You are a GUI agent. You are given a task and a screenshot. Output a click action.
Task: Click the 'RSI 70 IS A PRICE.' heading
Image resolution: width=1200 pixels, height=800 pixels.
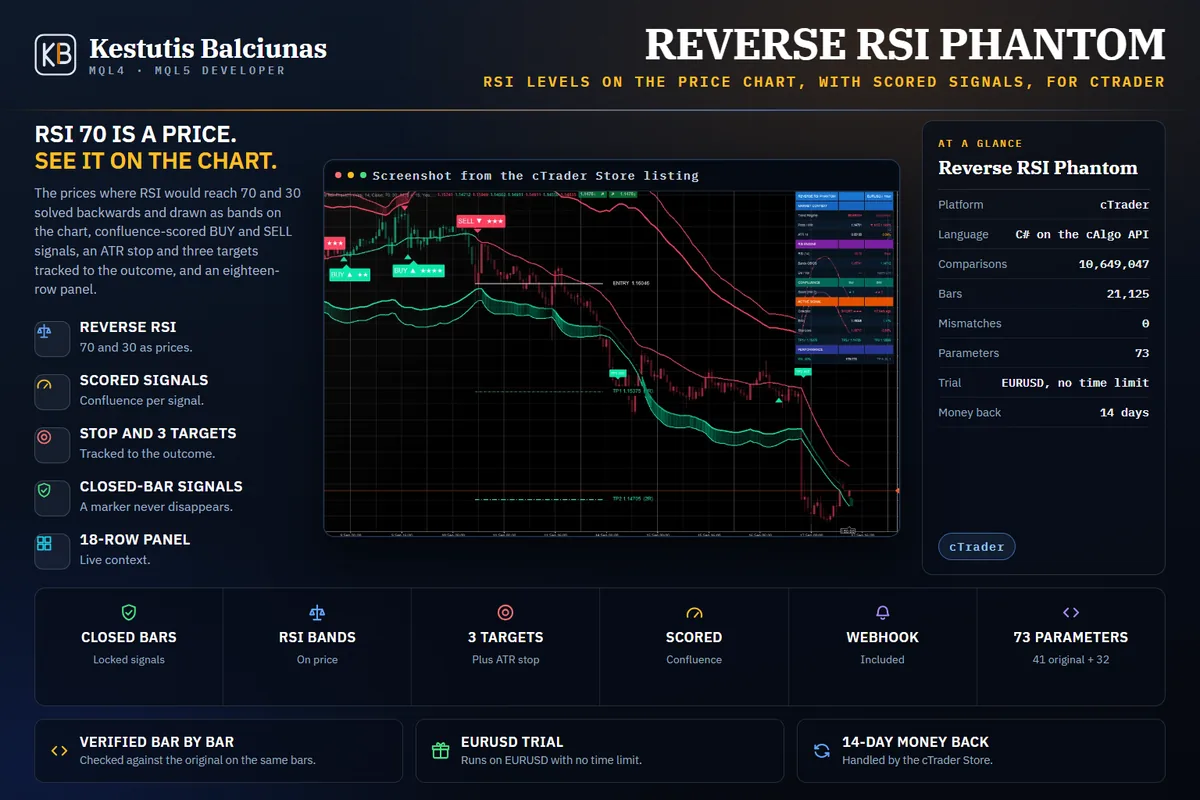[x=136, y=134]
